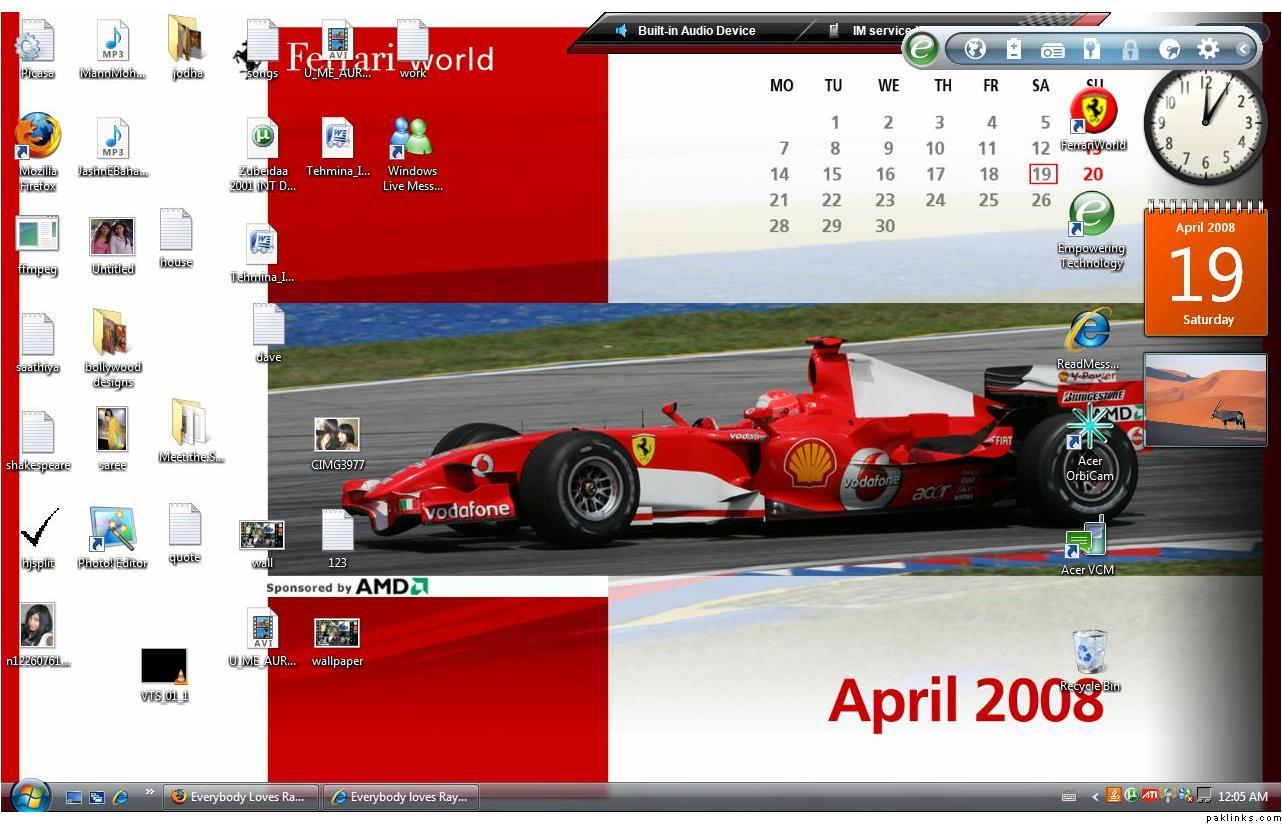The width and height of the screenshot is (1282, 824).
Task: Click the gear settings icon in Acer toolbar
Action: [x=1208, y=48]
